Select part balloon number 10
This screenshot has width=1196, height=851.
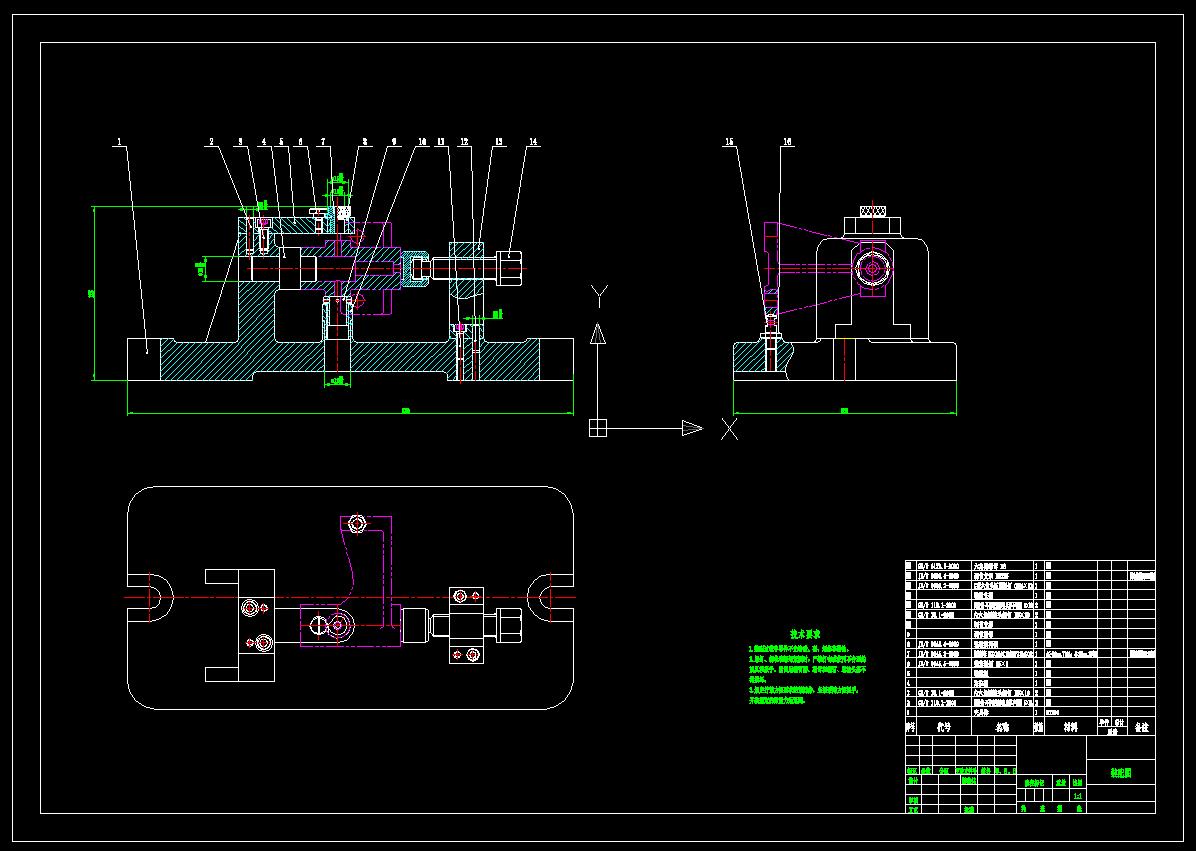pos(423,142)
